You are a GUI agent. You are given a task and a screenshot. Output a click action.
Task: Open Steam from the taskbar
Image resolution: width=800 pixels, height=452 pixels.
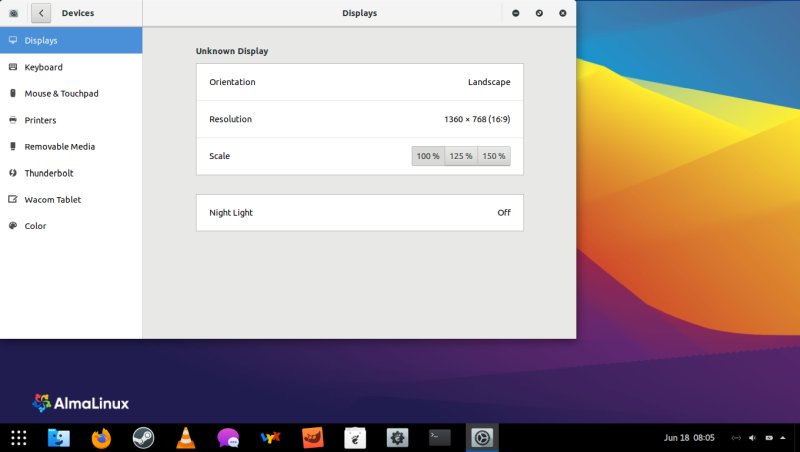[143, 437]
